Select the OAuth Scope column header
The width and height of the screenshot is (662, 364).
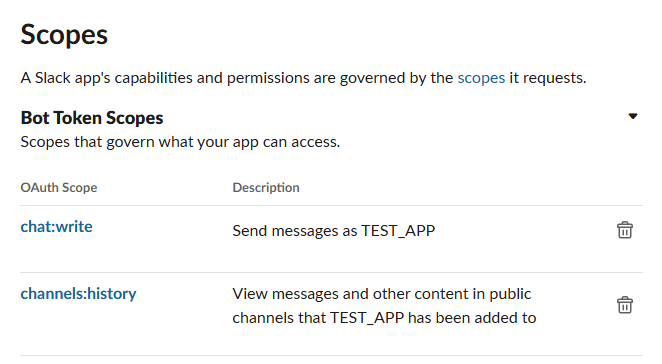(x=59, y=187)
